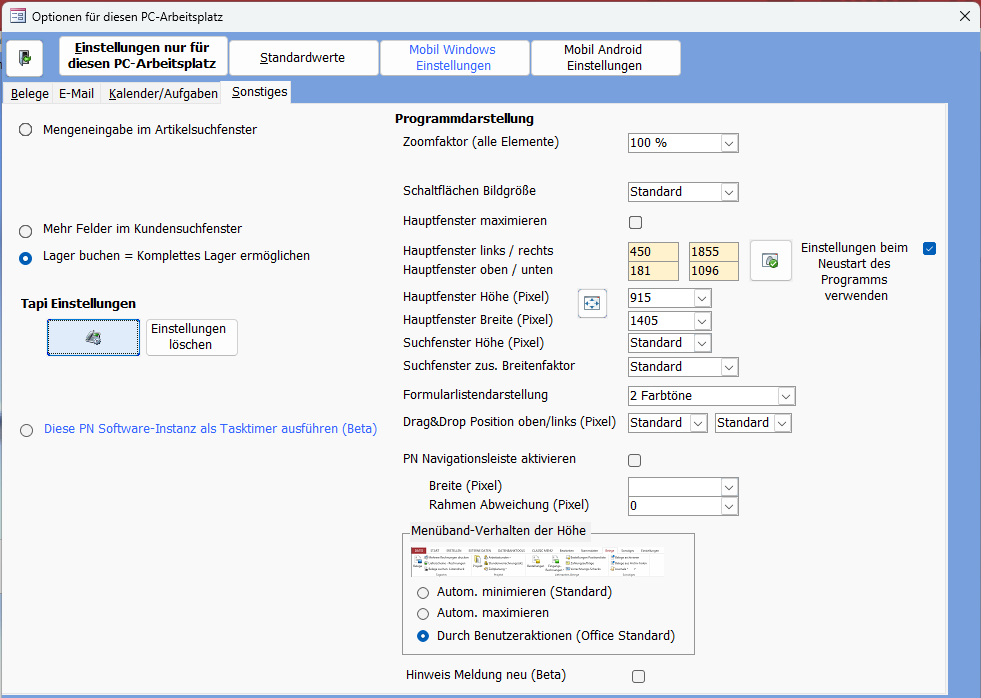This screenshot has height=698, width=981.
Task: Click the exit door icon at top left
Action: click(24, 58)
